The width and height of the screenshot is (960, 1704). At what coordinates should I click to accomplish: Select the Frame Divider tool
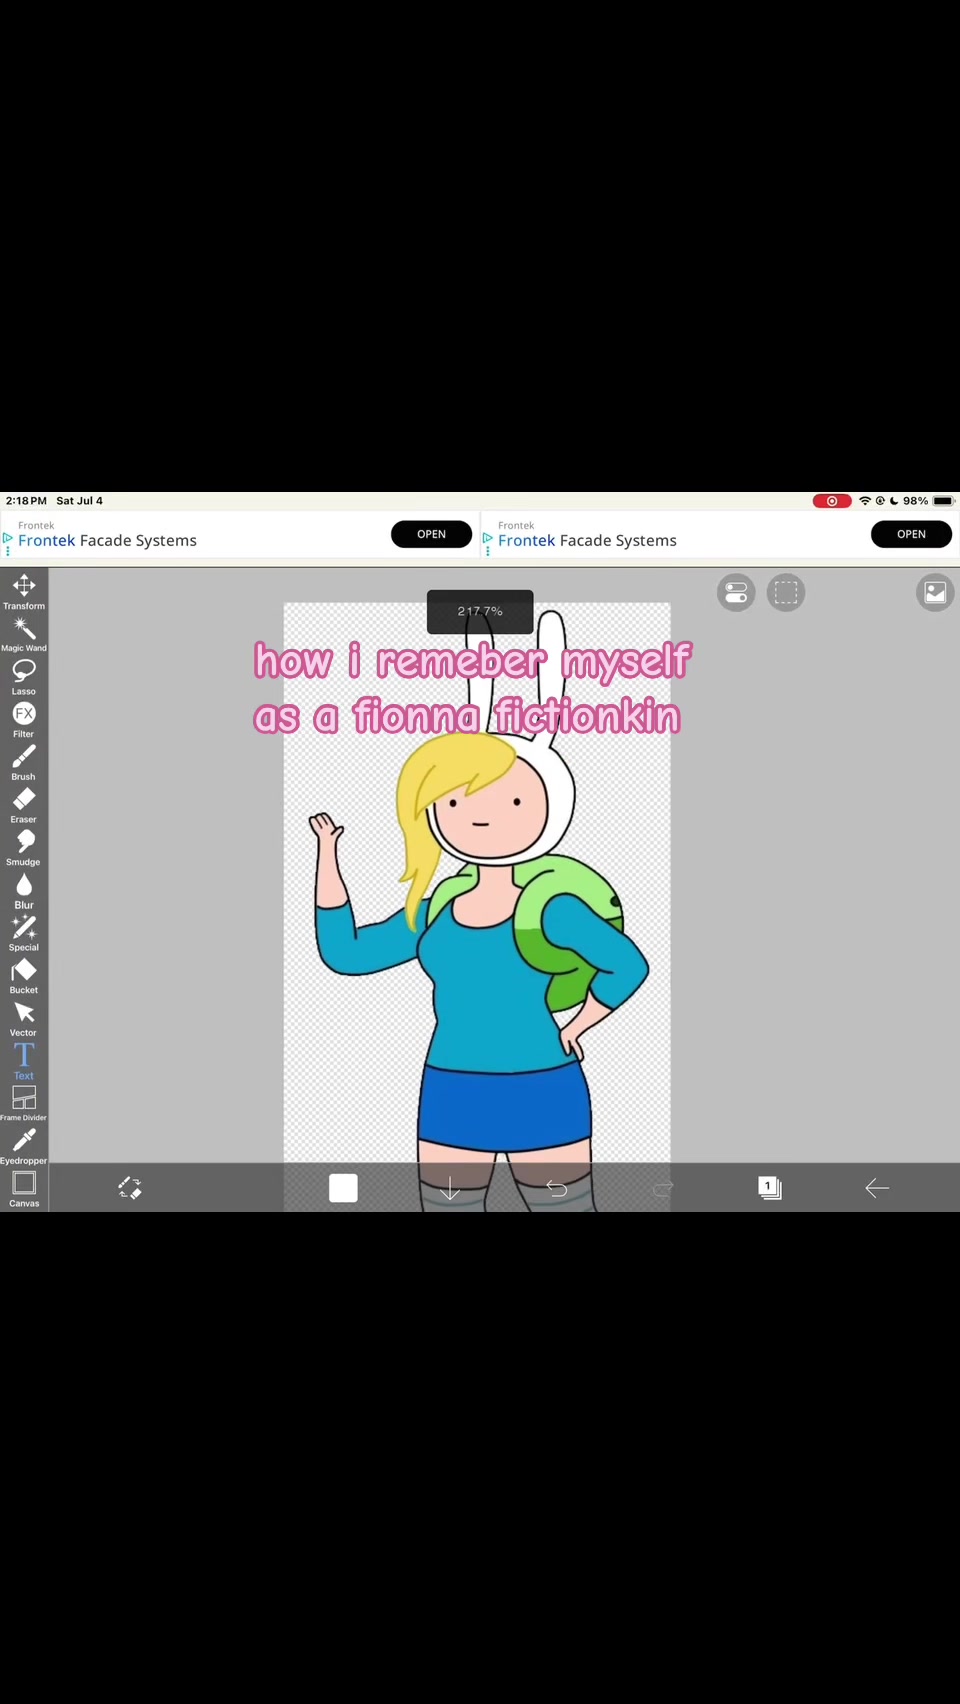(24, 1104)
